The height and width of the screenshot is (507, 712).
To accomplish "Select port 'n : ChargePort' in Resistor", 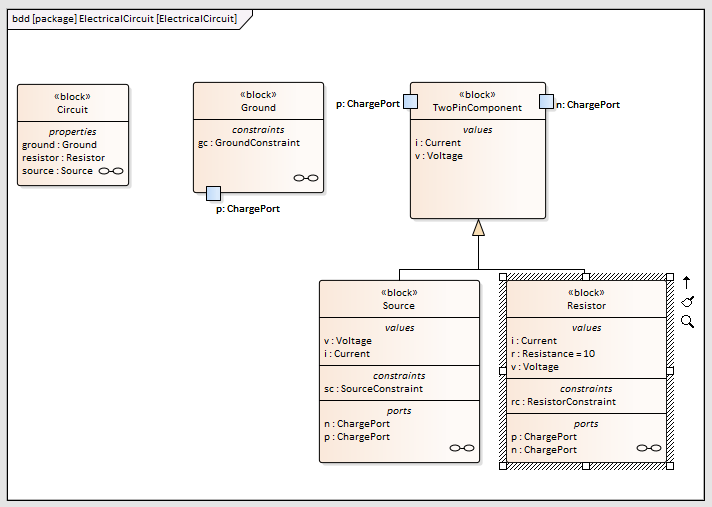I will coord(544,450).
